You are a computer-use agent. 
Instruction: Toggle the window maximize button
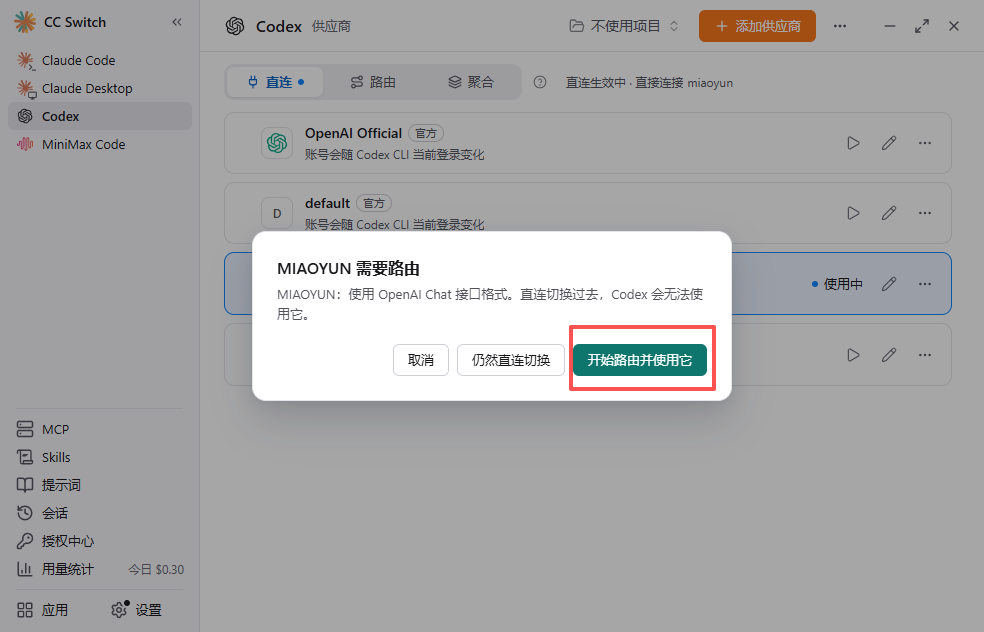click(x=921, y=26)
